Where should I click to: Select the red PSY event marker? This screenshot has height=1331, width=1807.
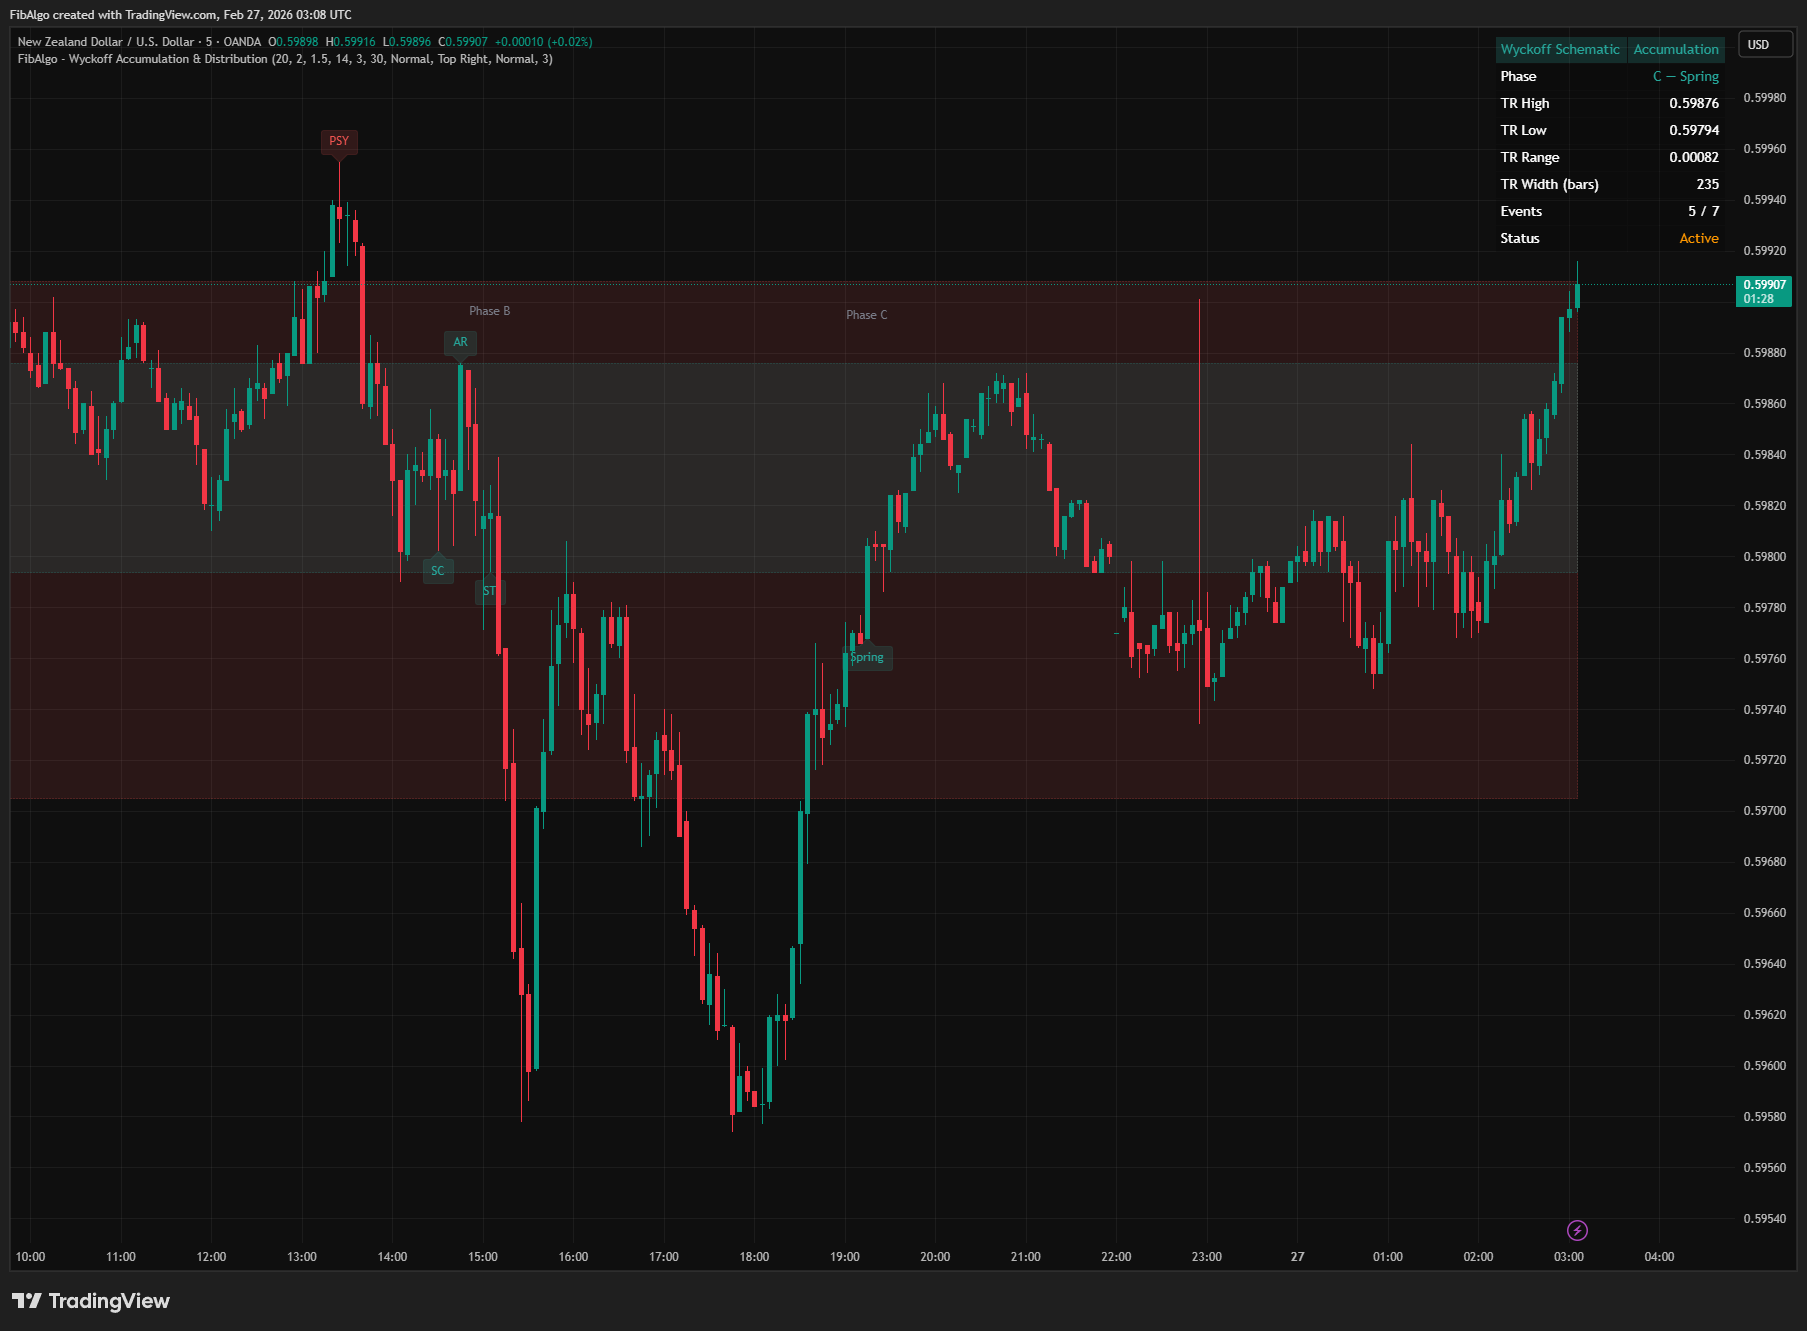pyautogui.click(x=339, y=141)
